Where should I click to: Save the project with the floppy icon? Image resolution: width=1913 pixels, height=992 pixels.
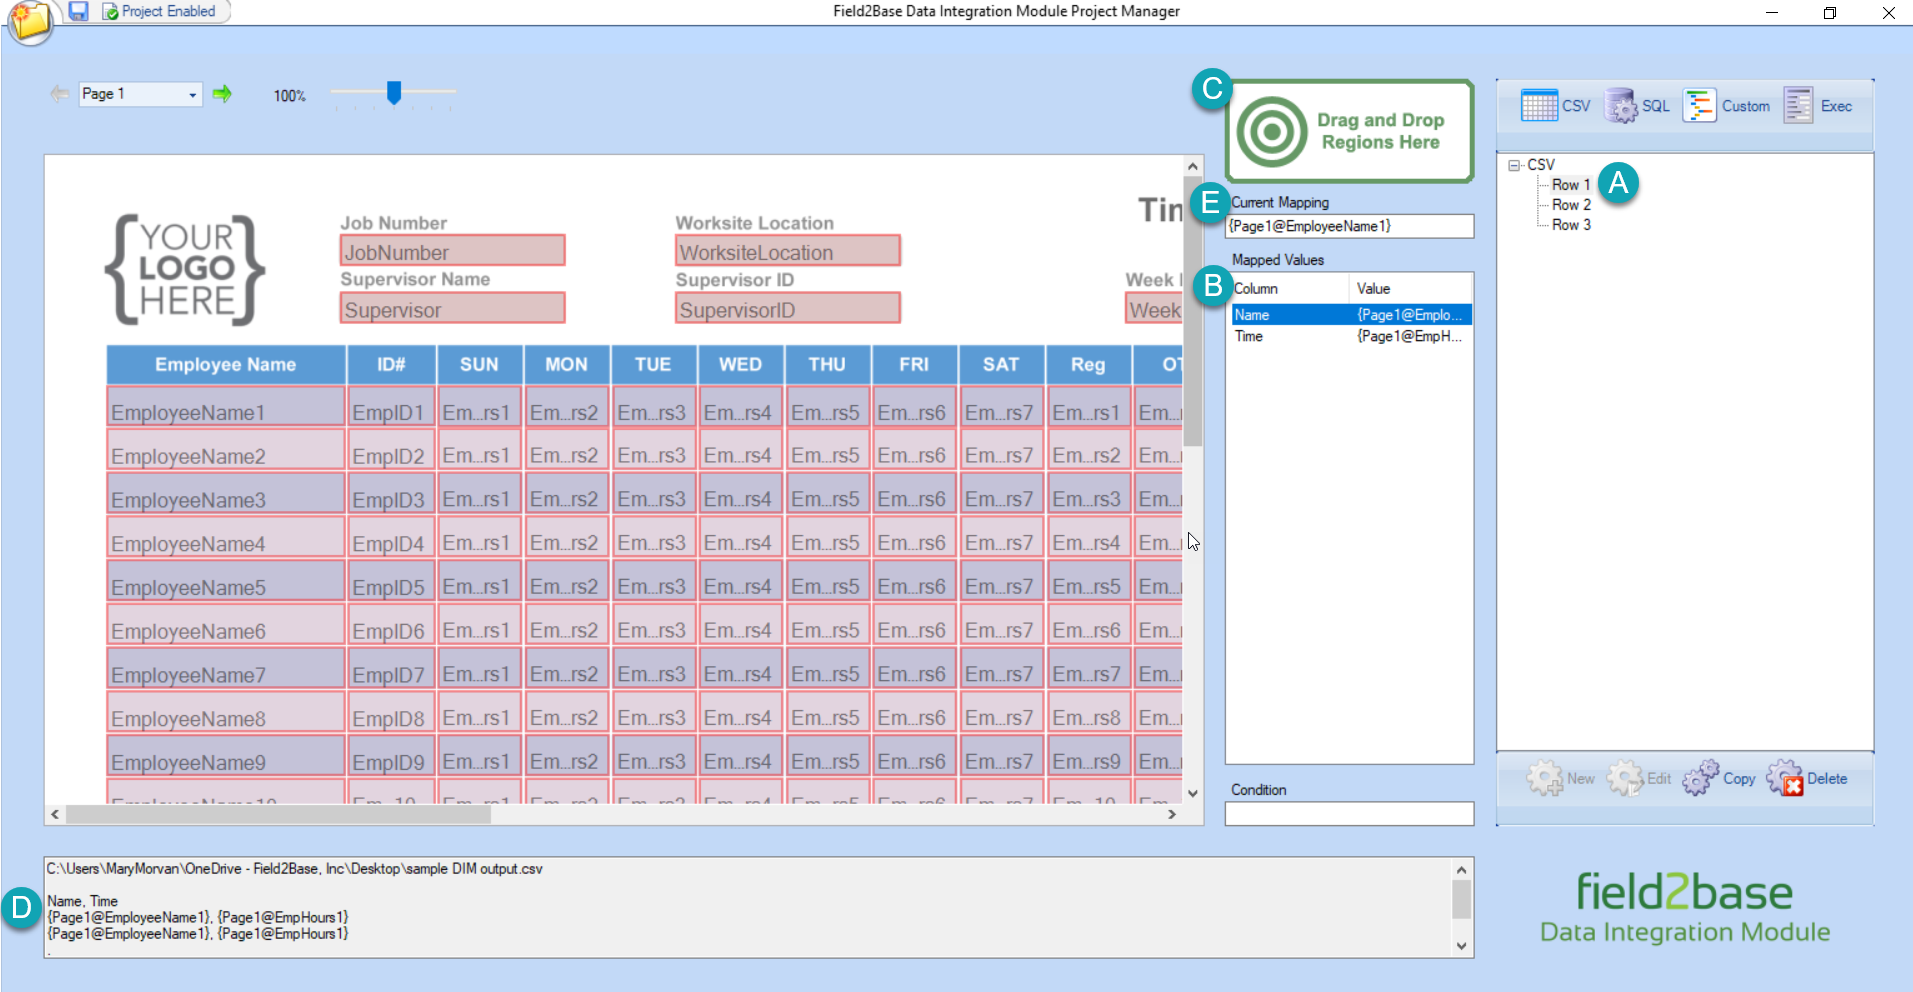click(78, 11)
